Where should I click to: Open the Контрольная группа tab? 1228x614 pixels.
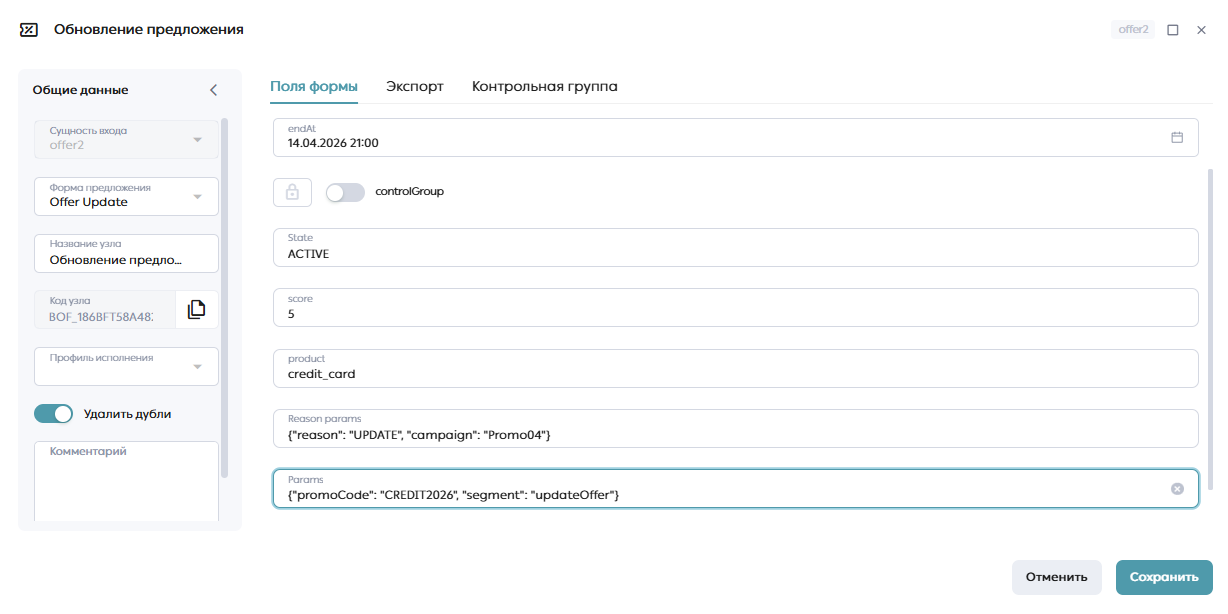545,86
